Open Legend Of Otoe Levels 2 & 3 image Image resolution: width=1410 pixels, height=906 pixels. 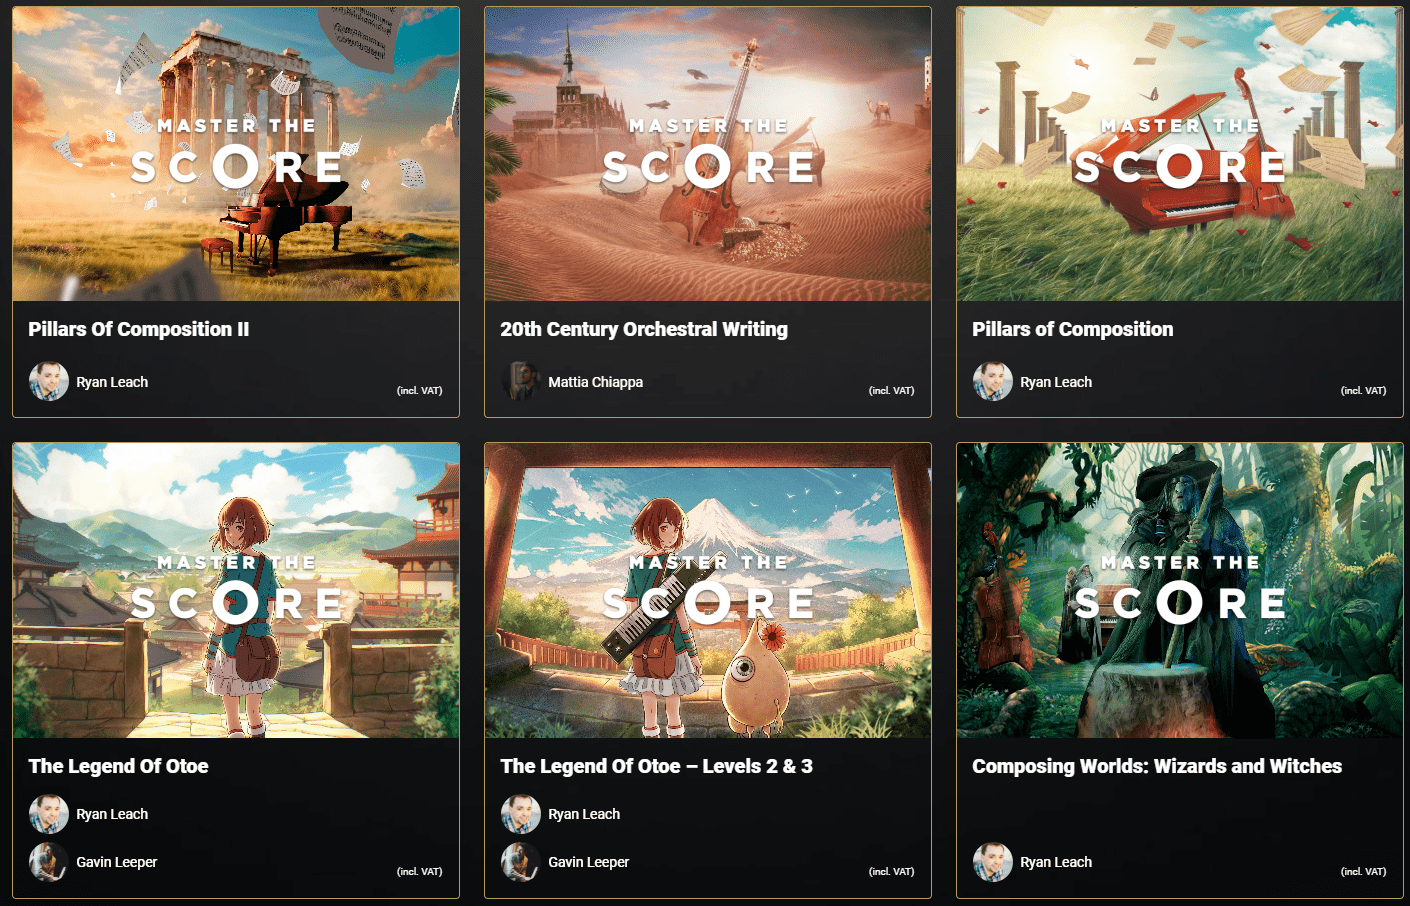pyautogui.click(x=708, y=591)
